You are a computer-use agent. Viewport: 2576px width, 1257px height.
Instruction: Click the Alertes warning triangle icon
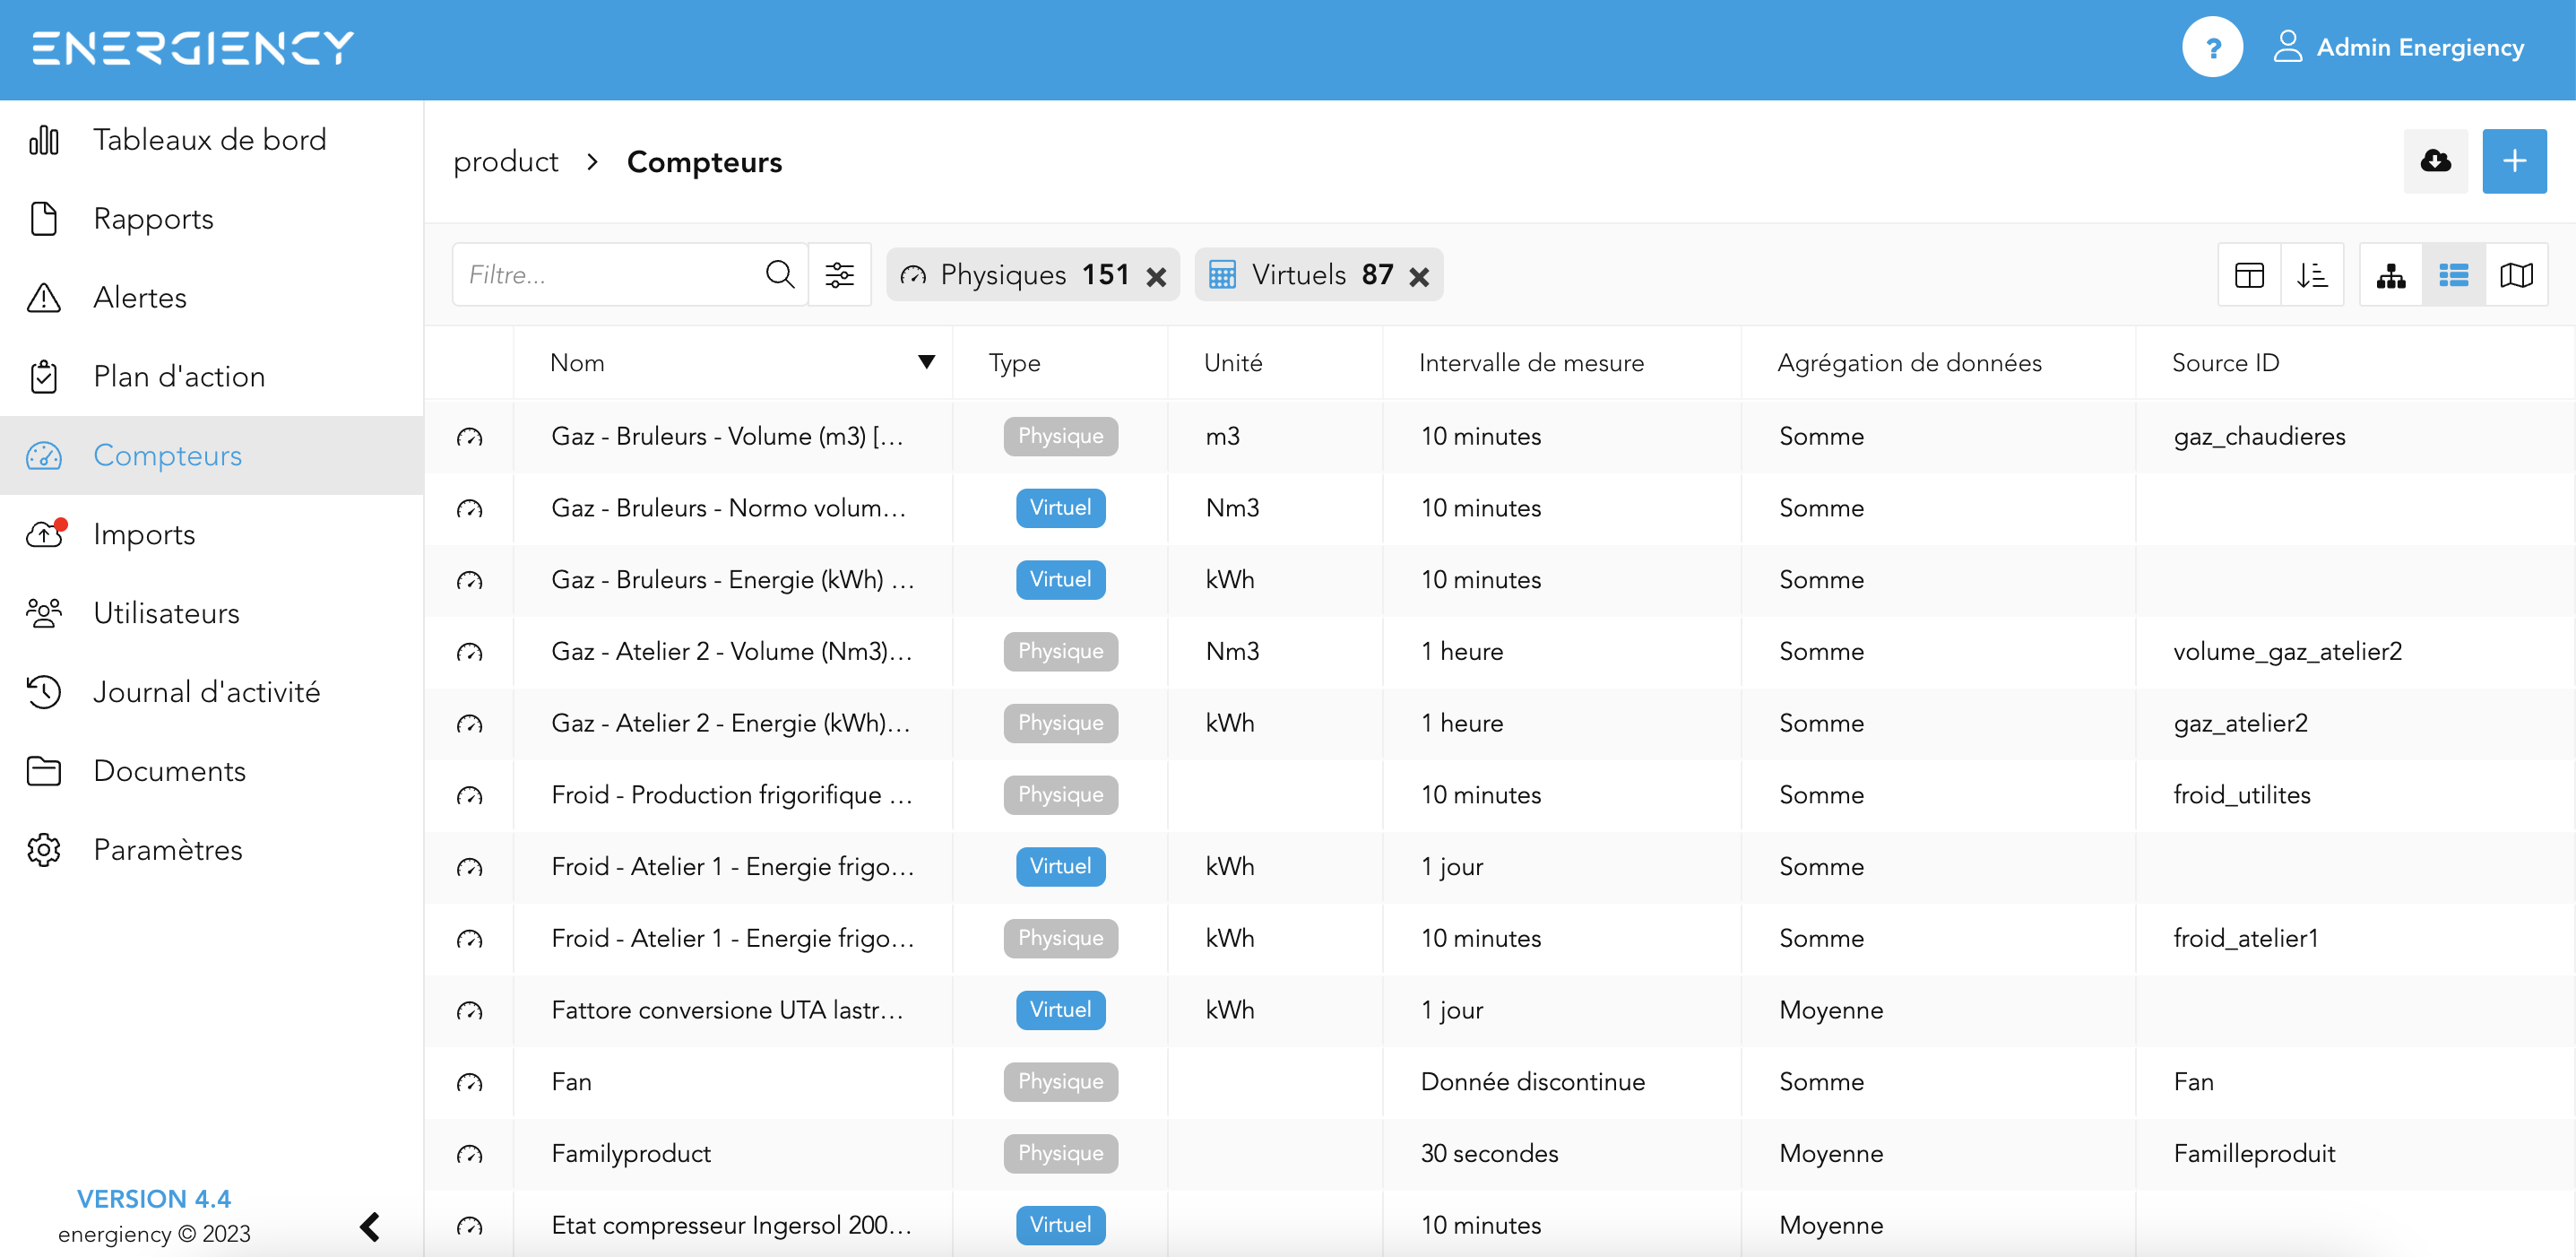(x=44, y=298)
